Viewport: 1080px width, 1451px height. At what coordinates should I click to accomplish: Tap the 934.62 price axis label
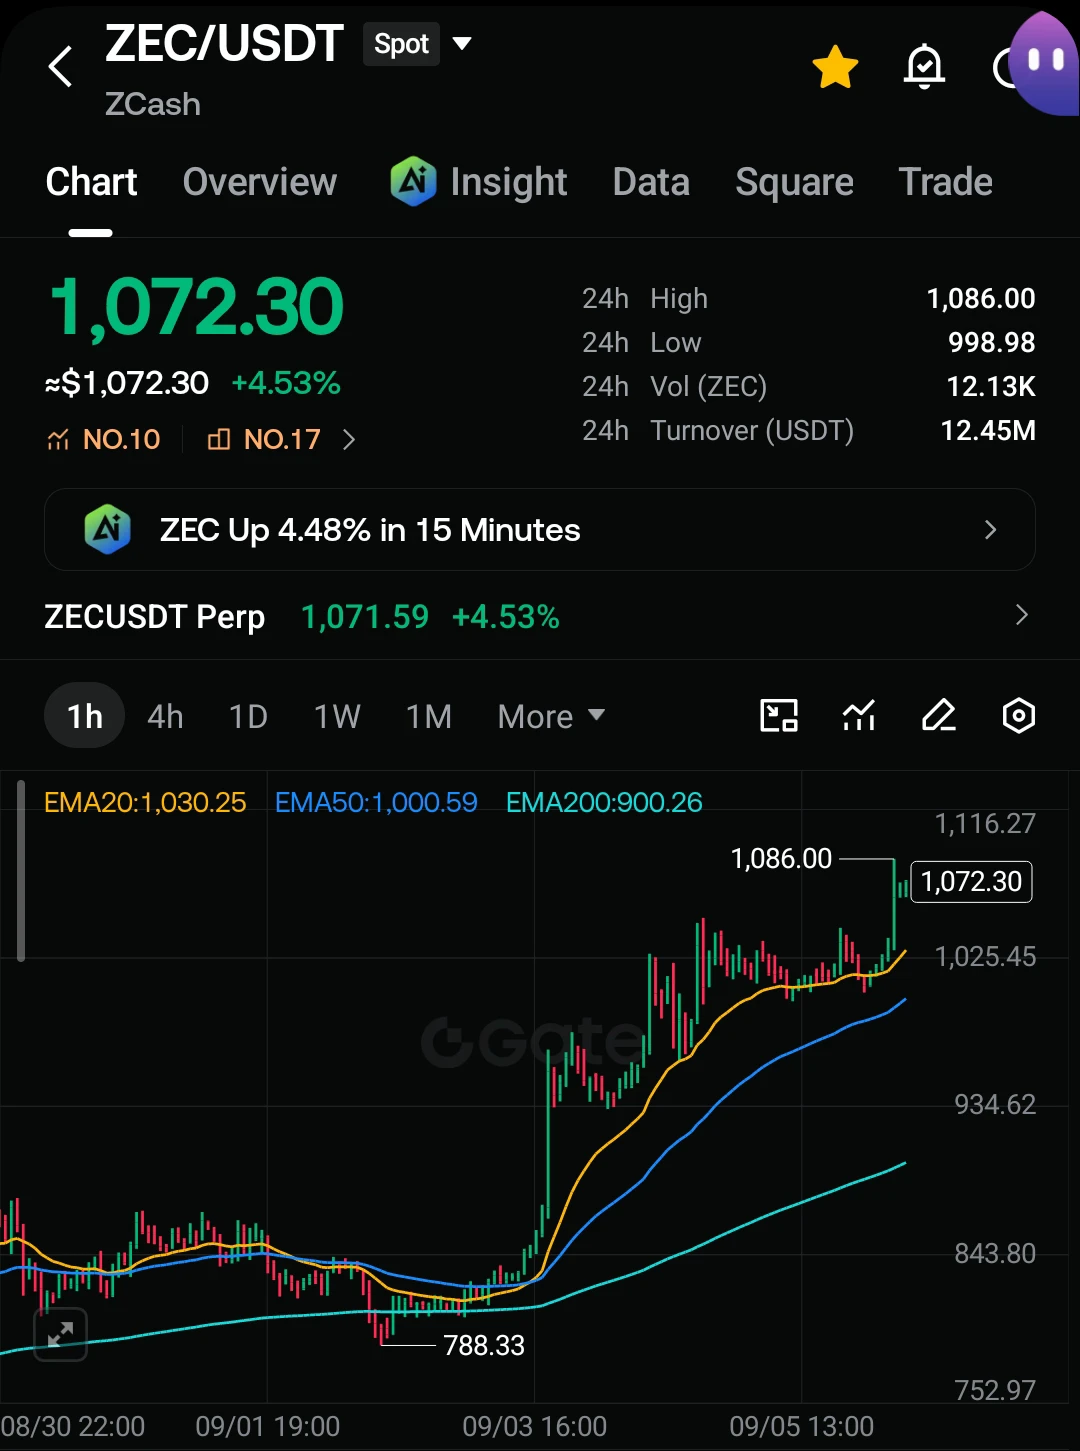[995, 1105]
